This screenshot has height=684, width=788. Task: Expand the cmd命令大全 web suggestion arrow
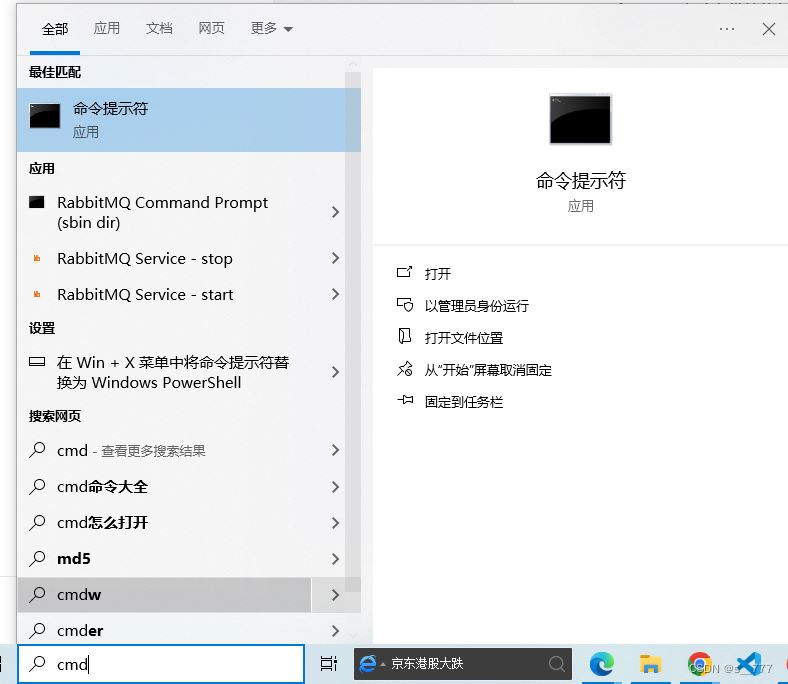[335, 487]
